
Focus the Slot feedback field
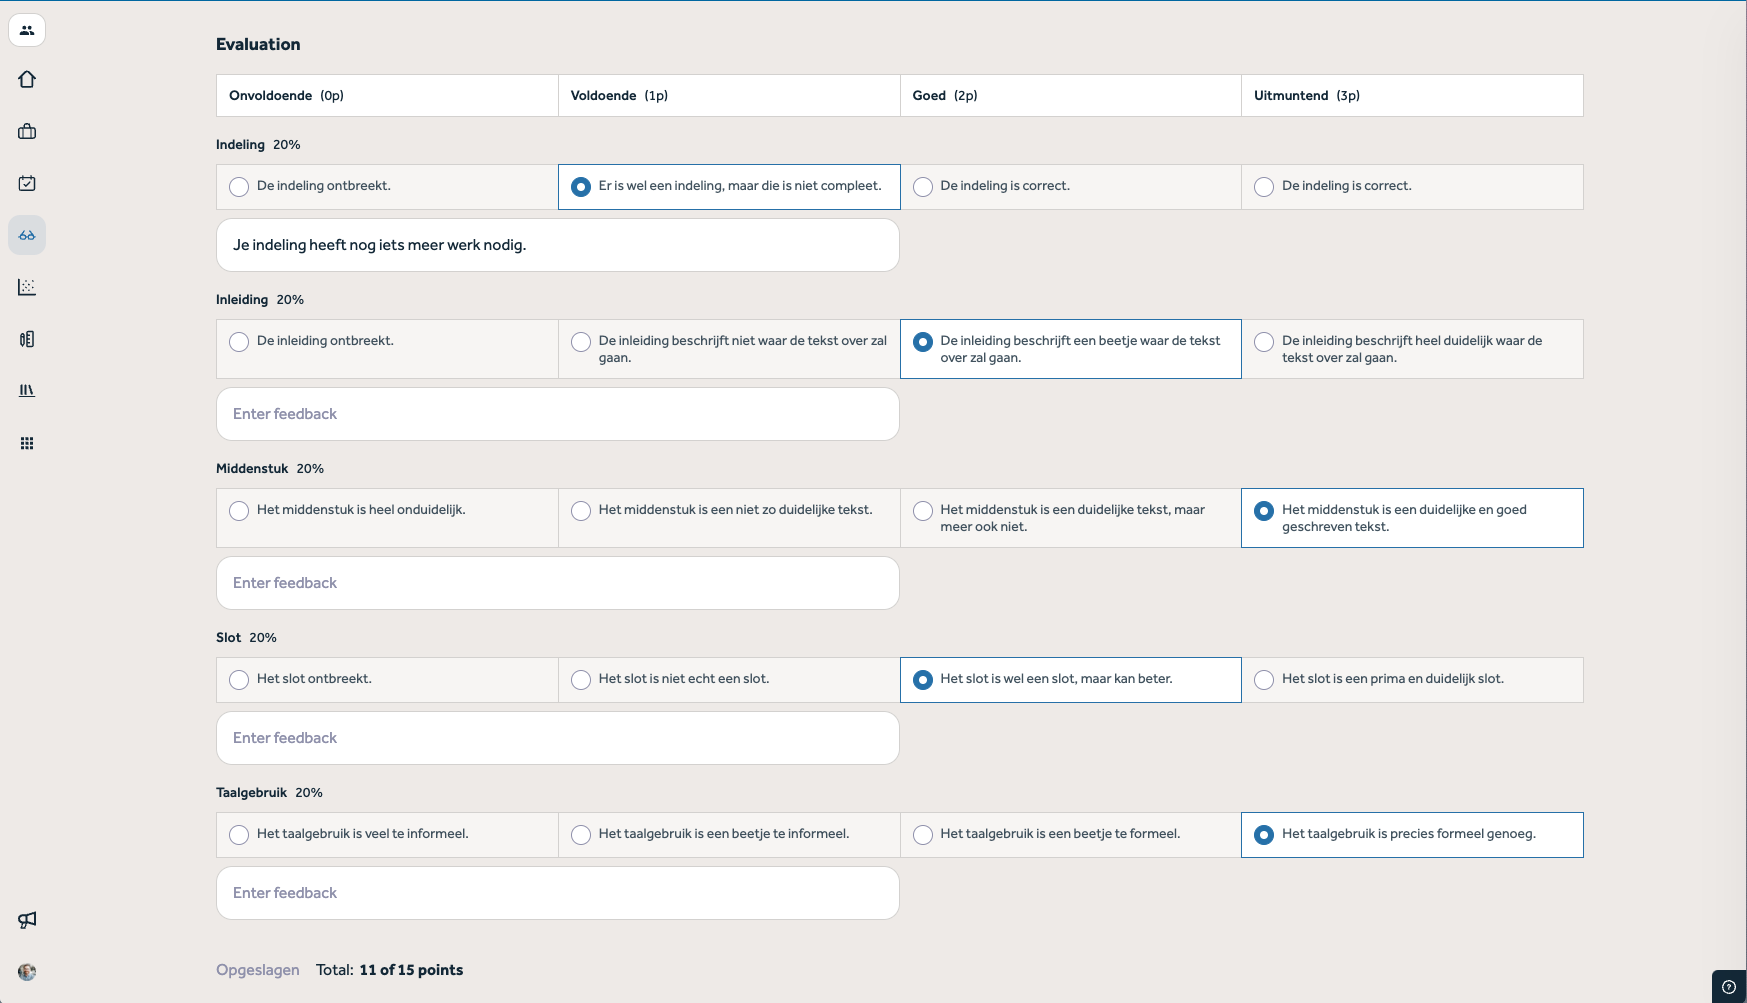(558, 738)
